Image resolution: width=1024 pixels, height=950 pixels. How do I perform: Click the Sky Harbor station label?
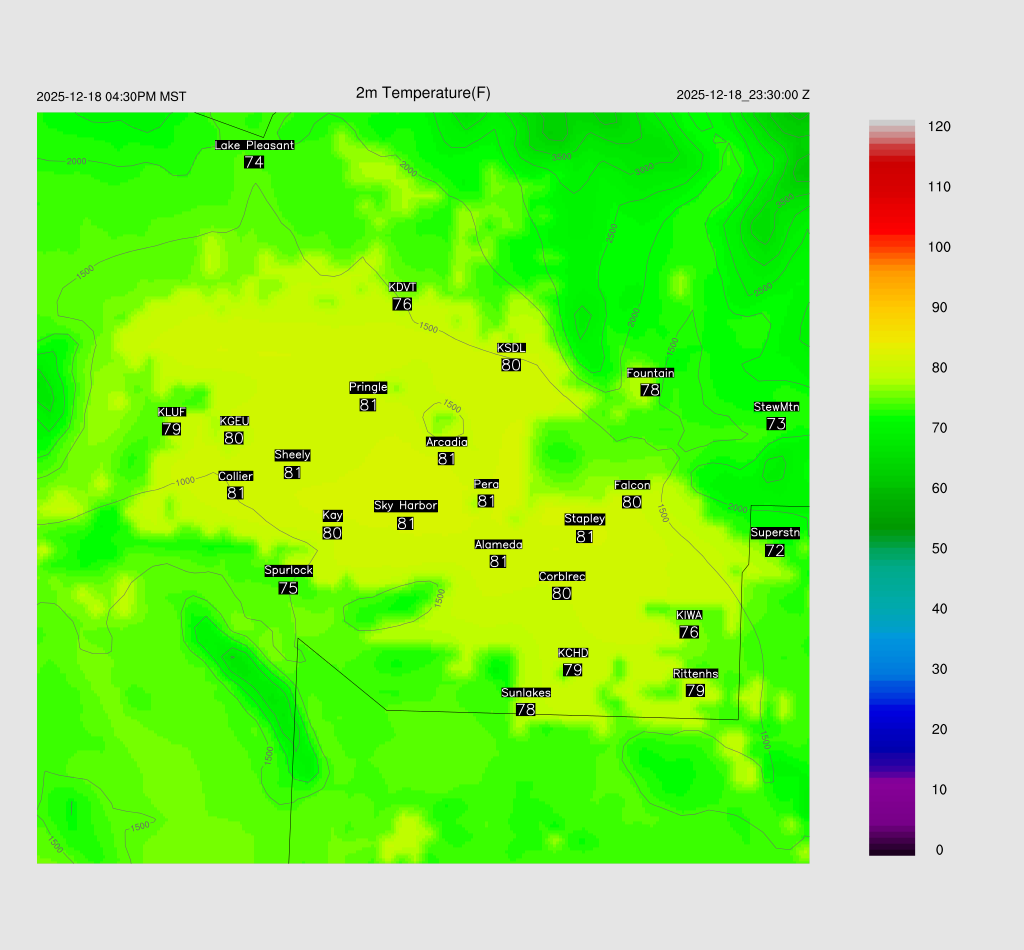click(x=405, y=506)
